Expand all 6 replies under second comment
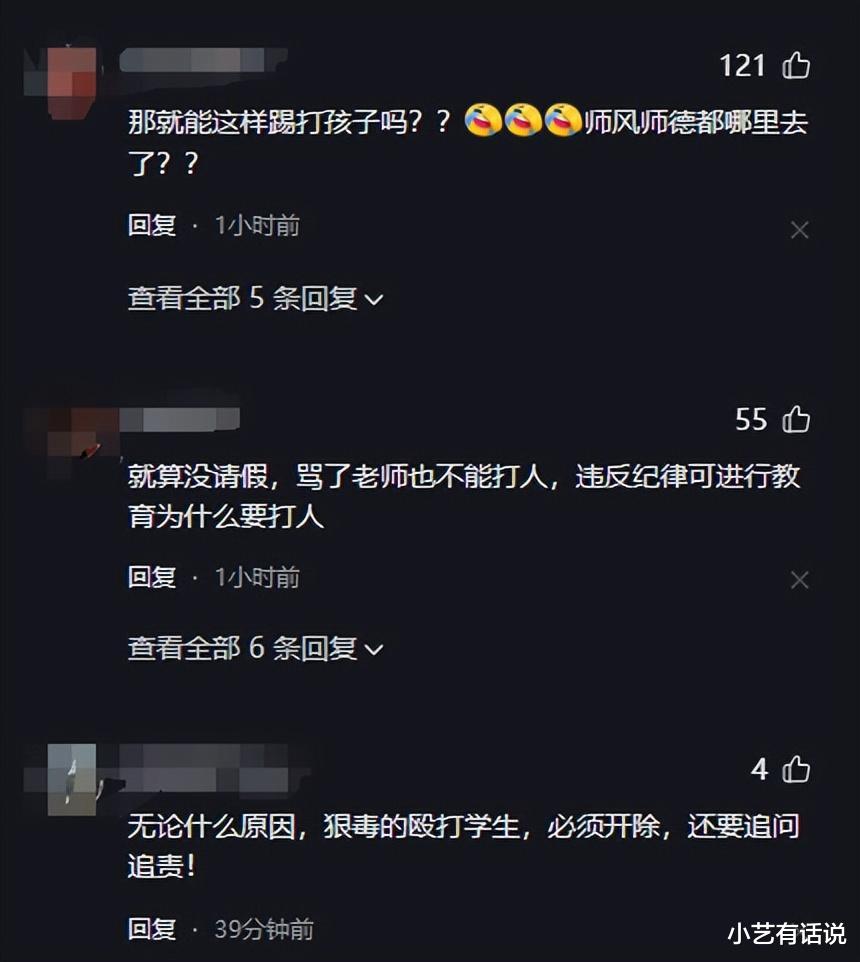Screen dimensions: 860x962 [x=255, y=648]
